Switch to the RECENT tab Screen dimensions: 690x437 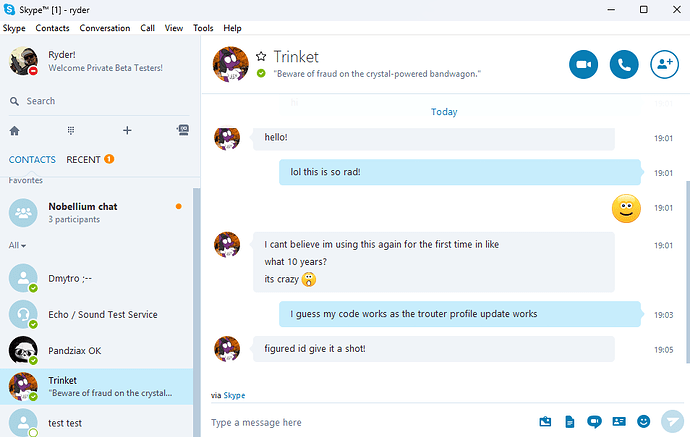click(83, 159)
